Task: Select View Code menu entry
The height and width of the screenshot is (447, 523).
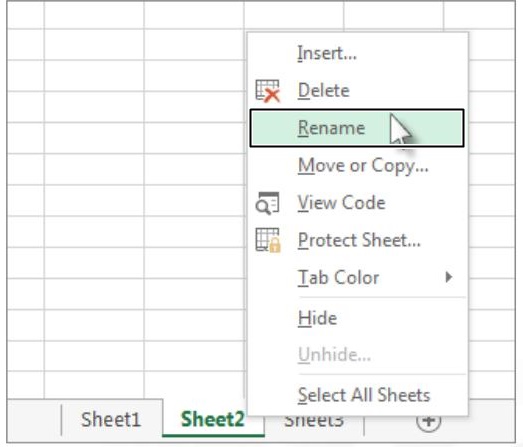Action: (x=357, y=203)
